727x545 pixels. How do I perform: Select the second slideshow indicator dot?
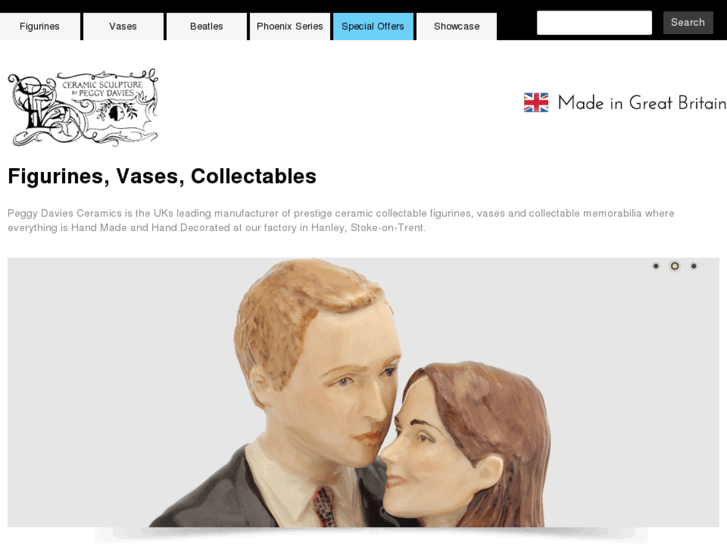click(x=675, y=266)
